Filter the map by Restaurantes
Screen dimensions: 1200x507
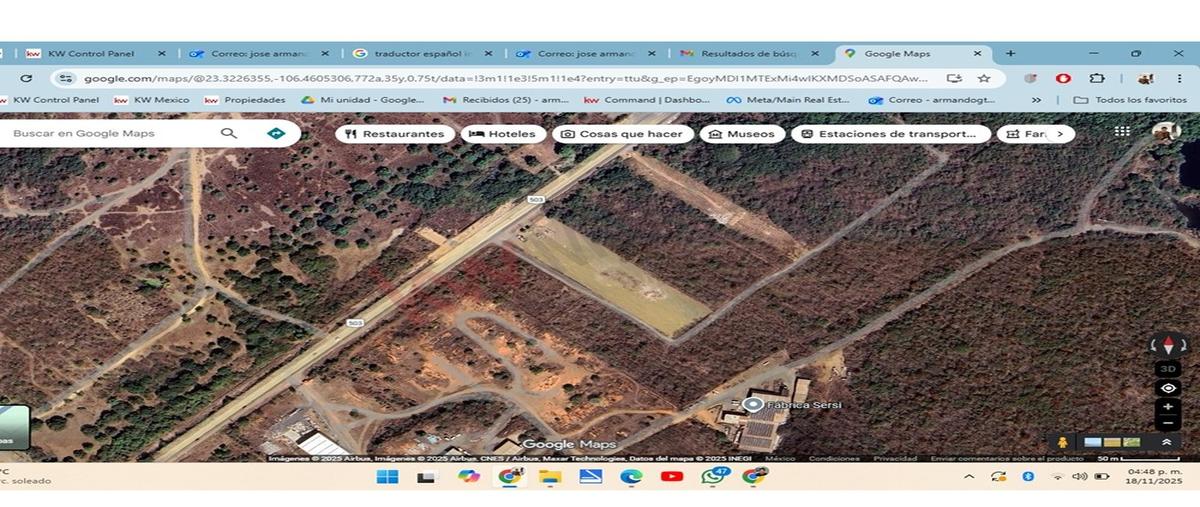[x=394, y=134]
